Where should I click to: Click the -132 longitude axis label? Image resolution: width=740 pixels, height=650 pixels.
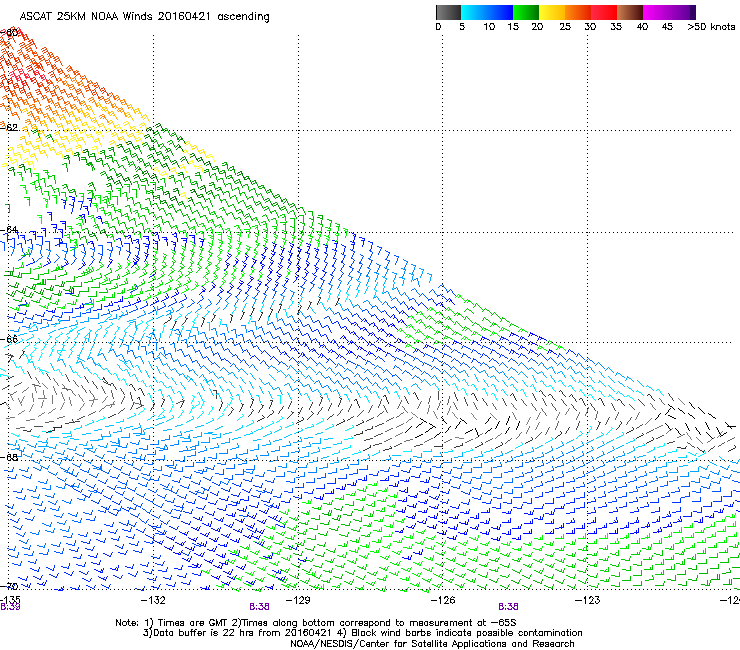point(153,600)
